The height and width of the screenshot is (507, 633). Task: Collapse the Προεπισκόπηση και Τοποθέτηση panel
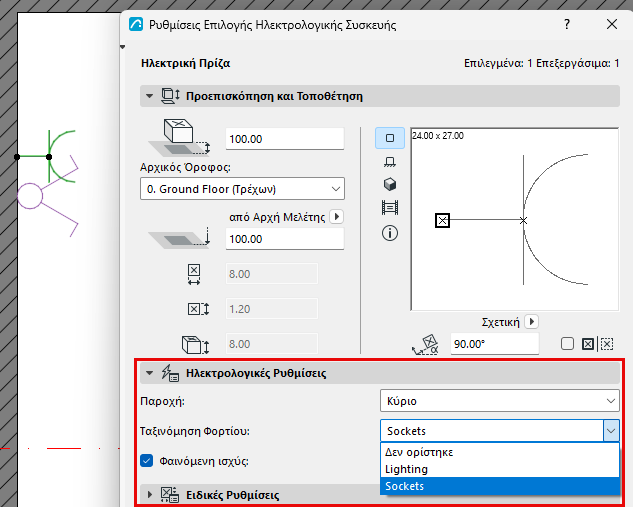[149, 96]
